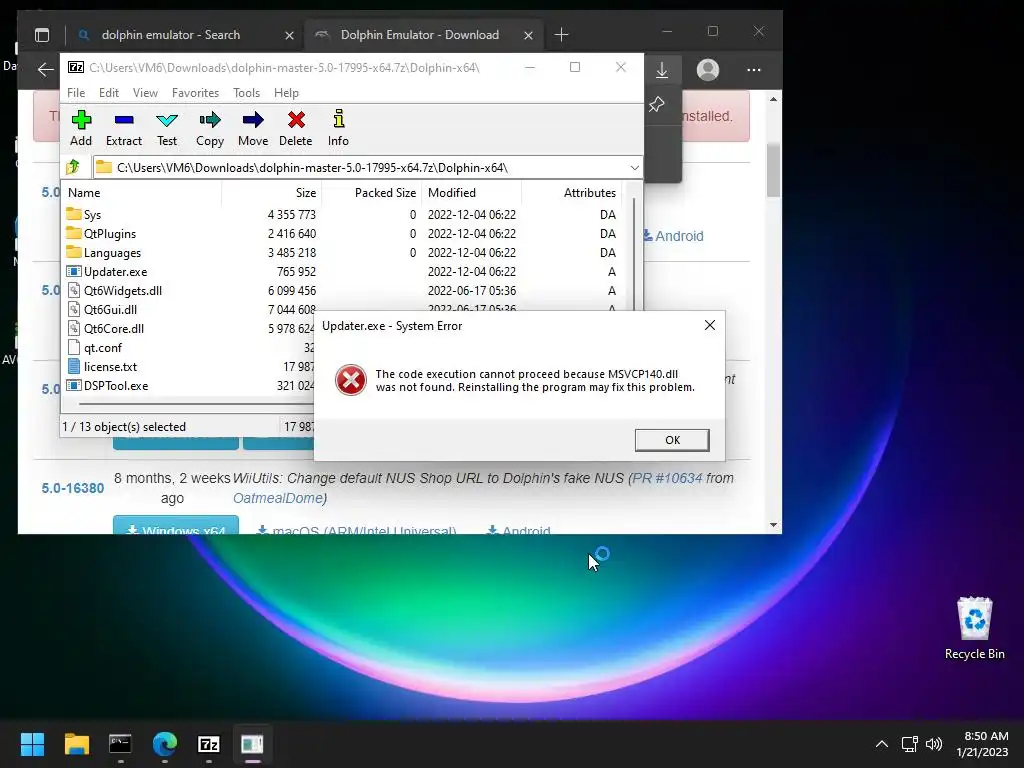Screen dimensions: 1024x768
Task: Open Edge settings and more menu
Action: tap(754, 70)
